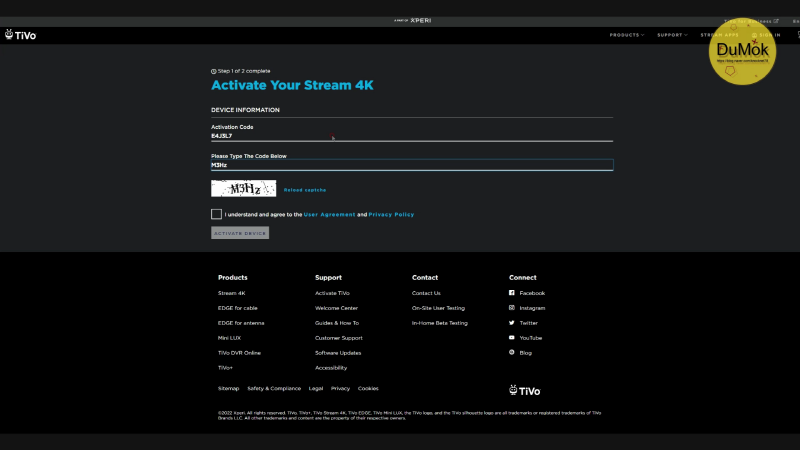Screen dimensions: 800x450
Task: Open the User Agreement link
Action: point(329,215)
